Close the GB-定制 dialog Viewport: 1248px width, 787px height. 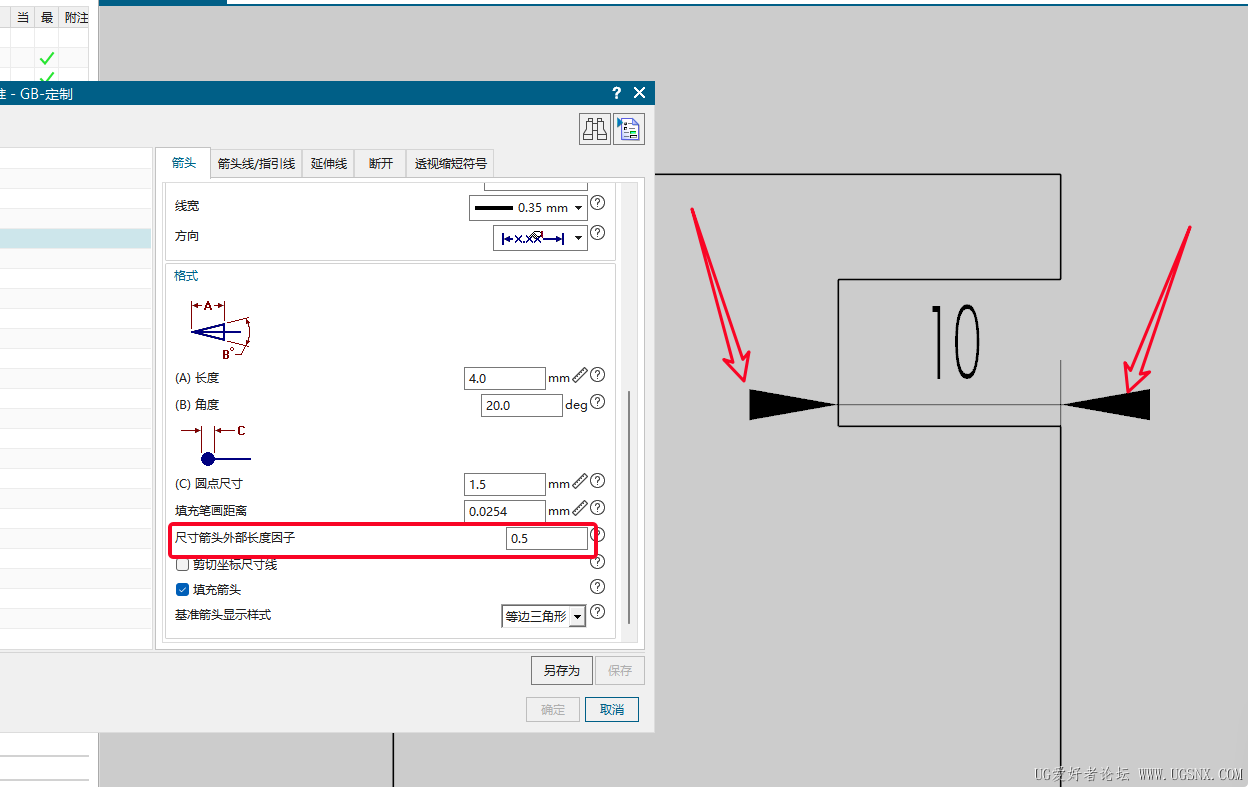(640, 93)
